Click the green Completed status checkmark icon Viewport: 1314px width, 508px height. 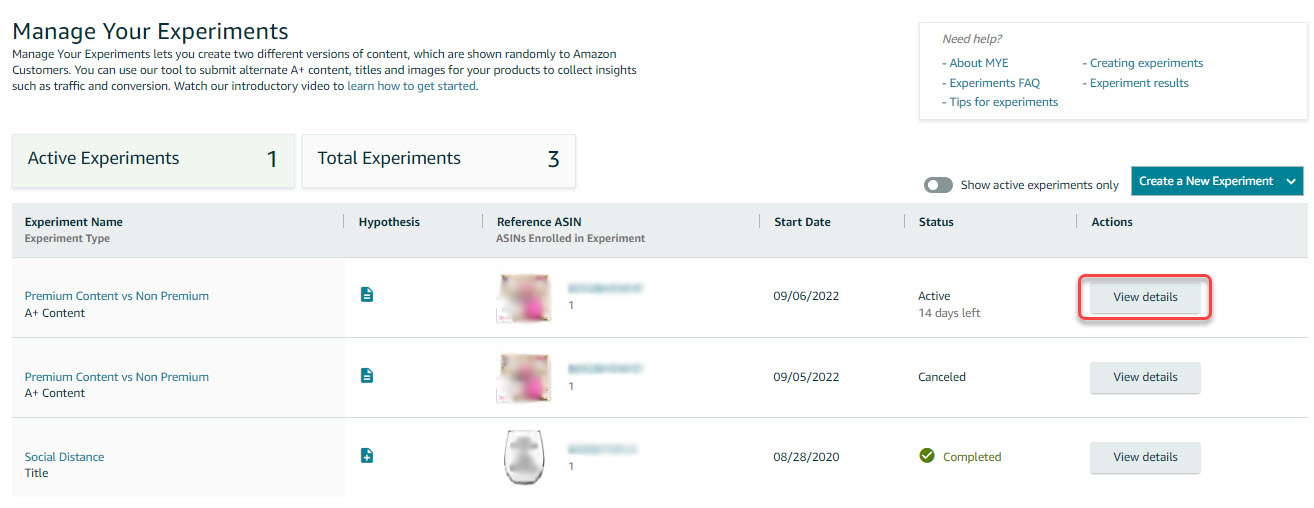point(927,456)
